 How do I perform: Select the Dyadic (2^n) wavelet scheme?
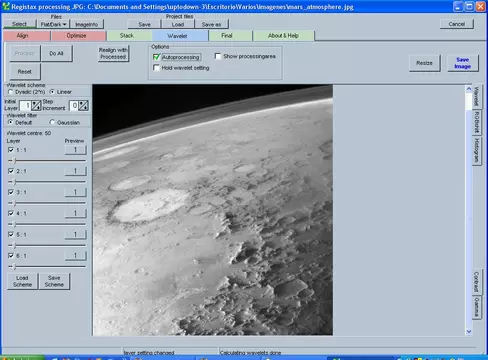(x=10, y=92)
